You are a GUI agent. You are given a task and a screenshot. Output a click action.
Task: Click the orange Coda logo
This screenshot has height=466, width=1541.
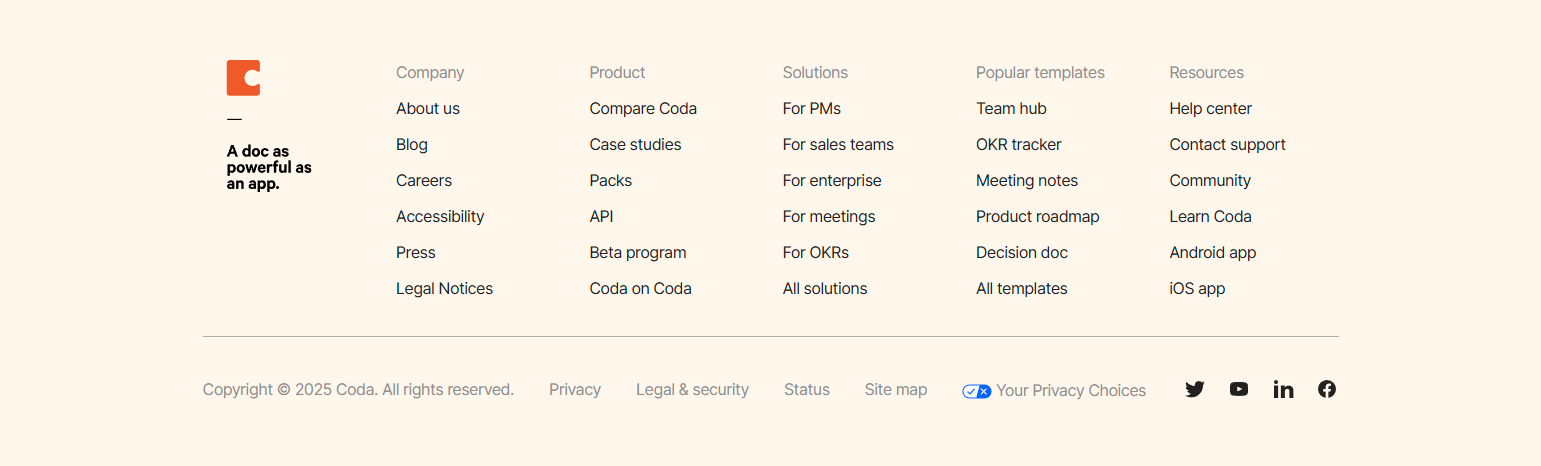point(243,78)
